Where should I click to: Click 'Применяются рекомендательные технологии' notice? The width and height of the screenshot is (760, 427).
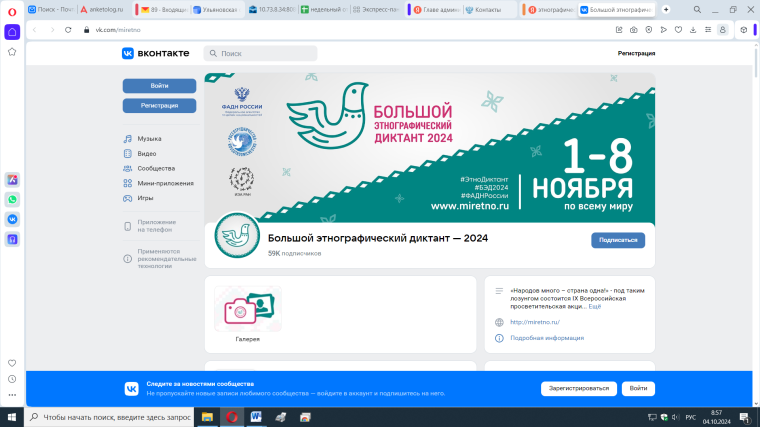click(167, 259)
